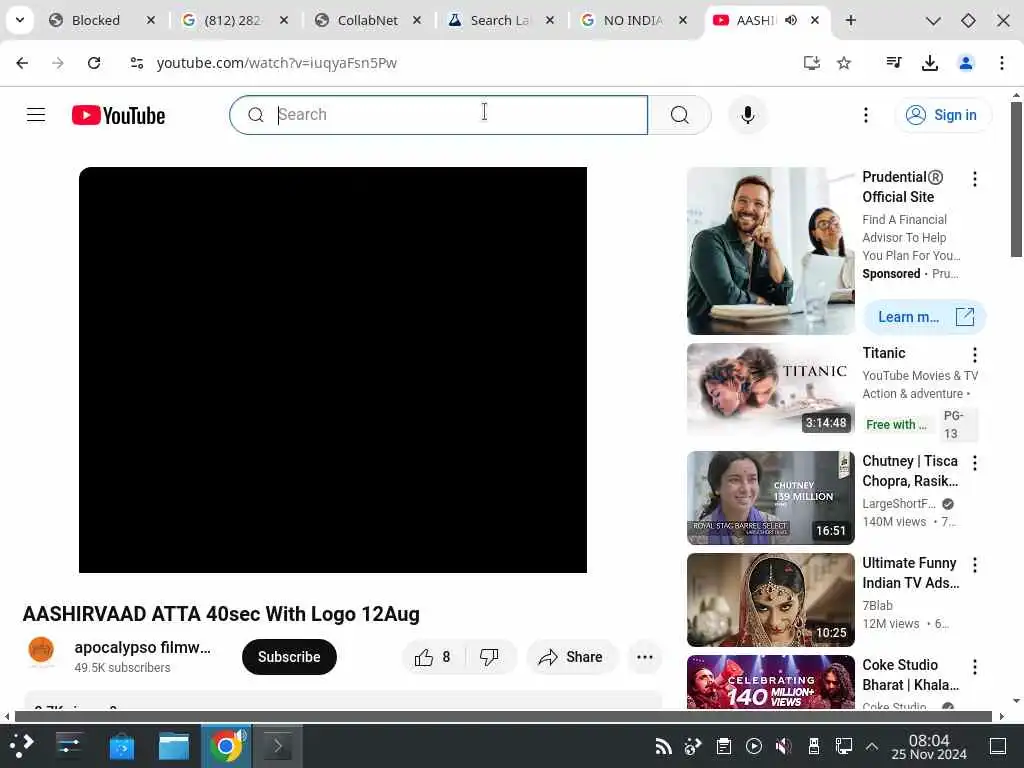The width and height of the screenshot is (1024, 768).
Task: Open Chrome three-dot menu
Action: point(1002,63)
